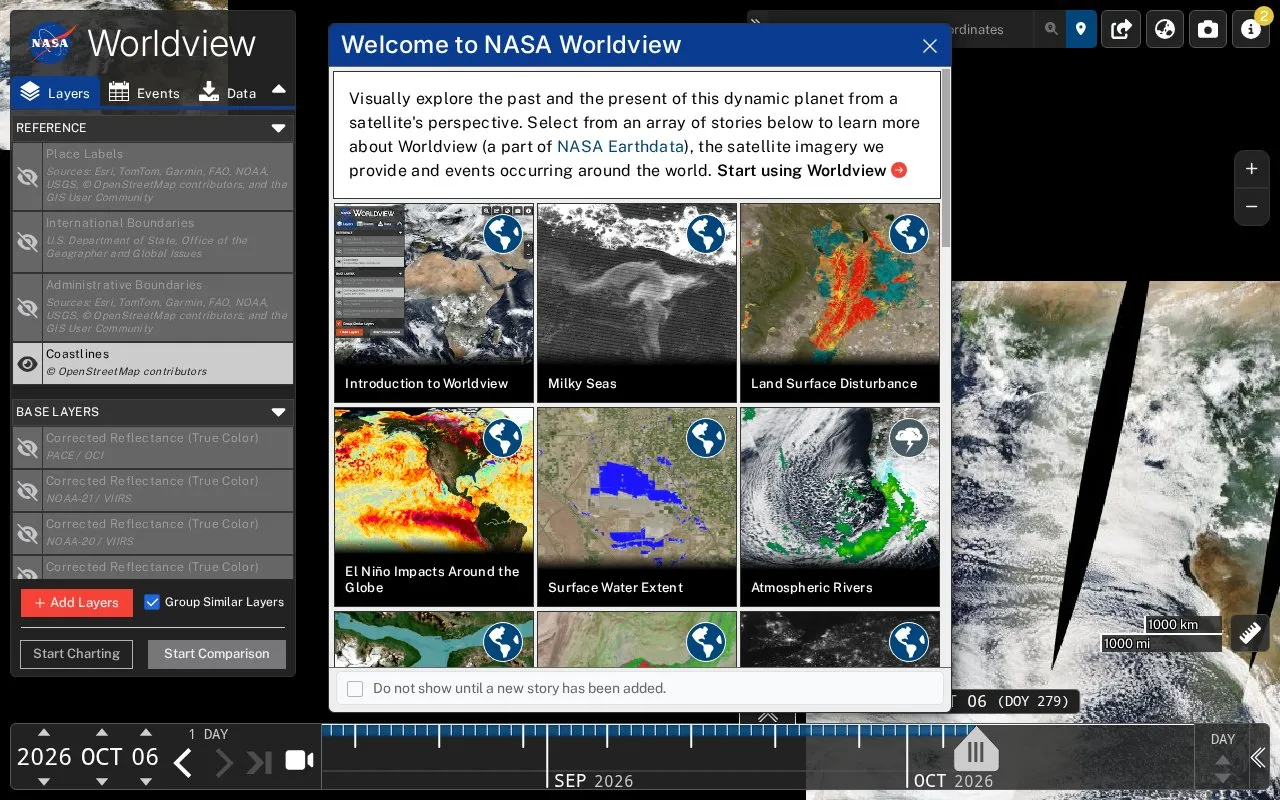This screenshot has height=800, width=1280.
Task: Open the Atmospheric Rivers story
Action: (x=840, y=506)
